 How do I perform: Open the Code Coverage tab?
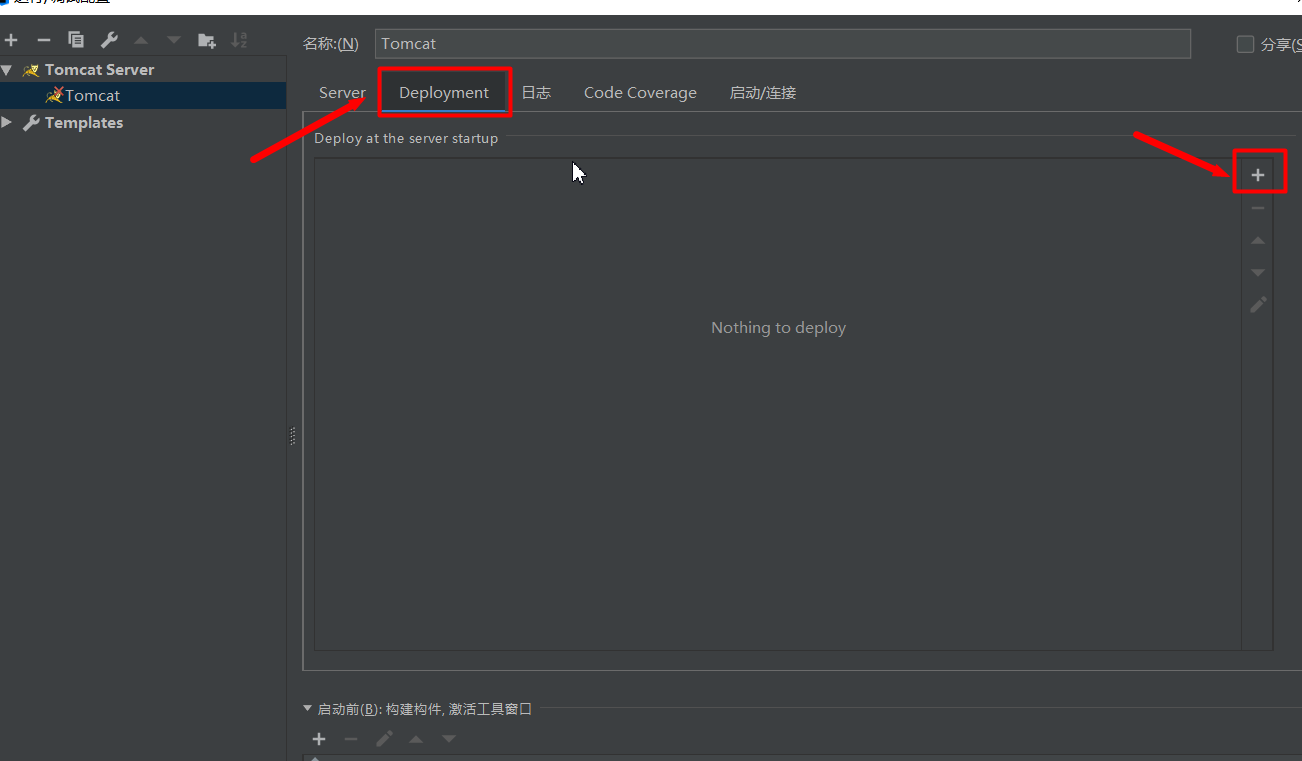tap(640, 92)
